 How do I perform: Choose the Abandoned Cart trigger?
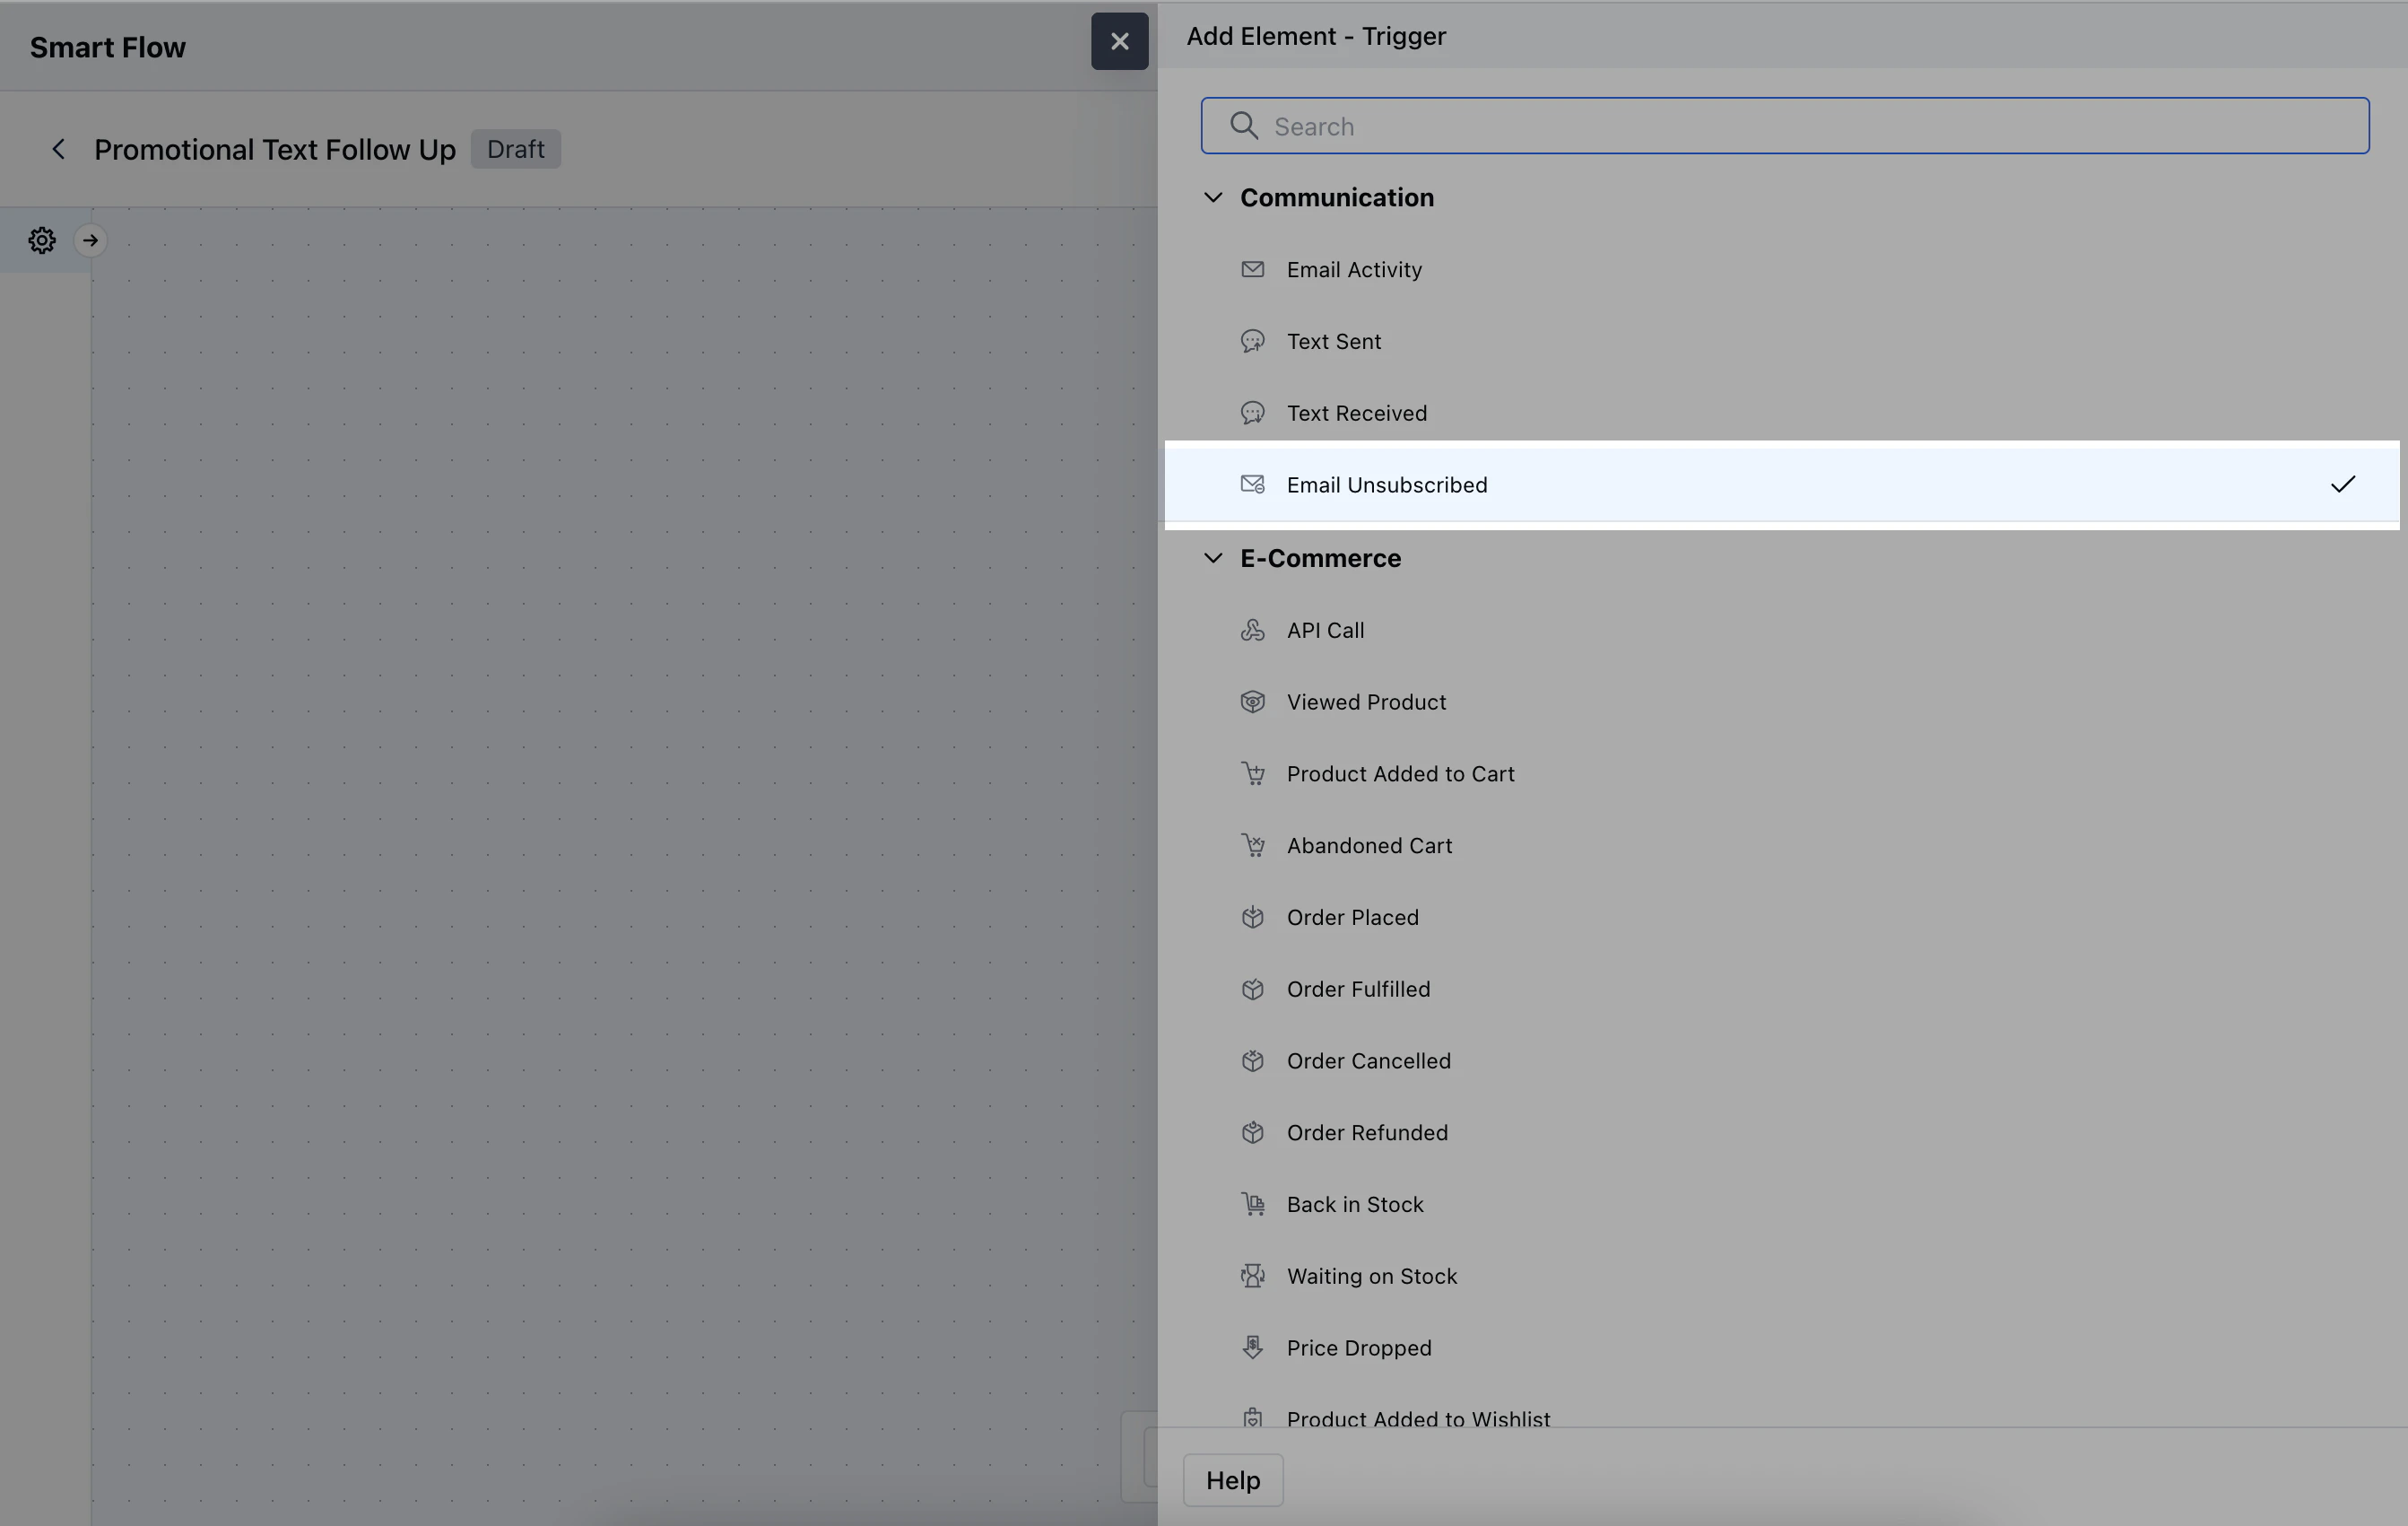click(1781, 846)
